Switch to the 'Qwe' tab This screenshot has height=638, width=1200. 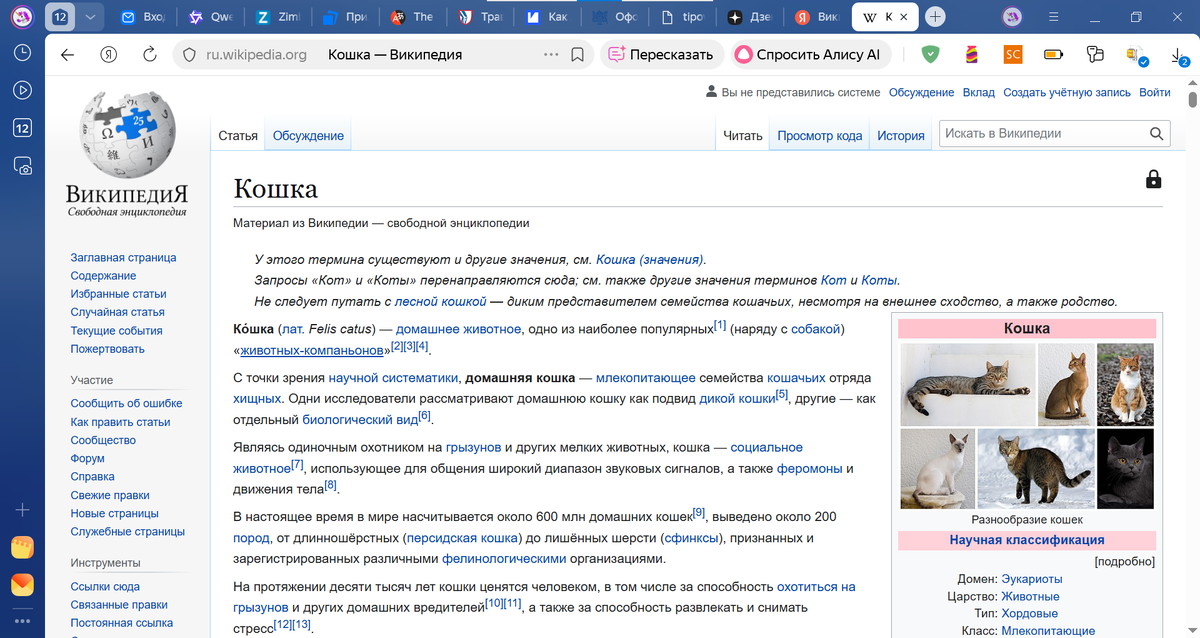point(211,17)
